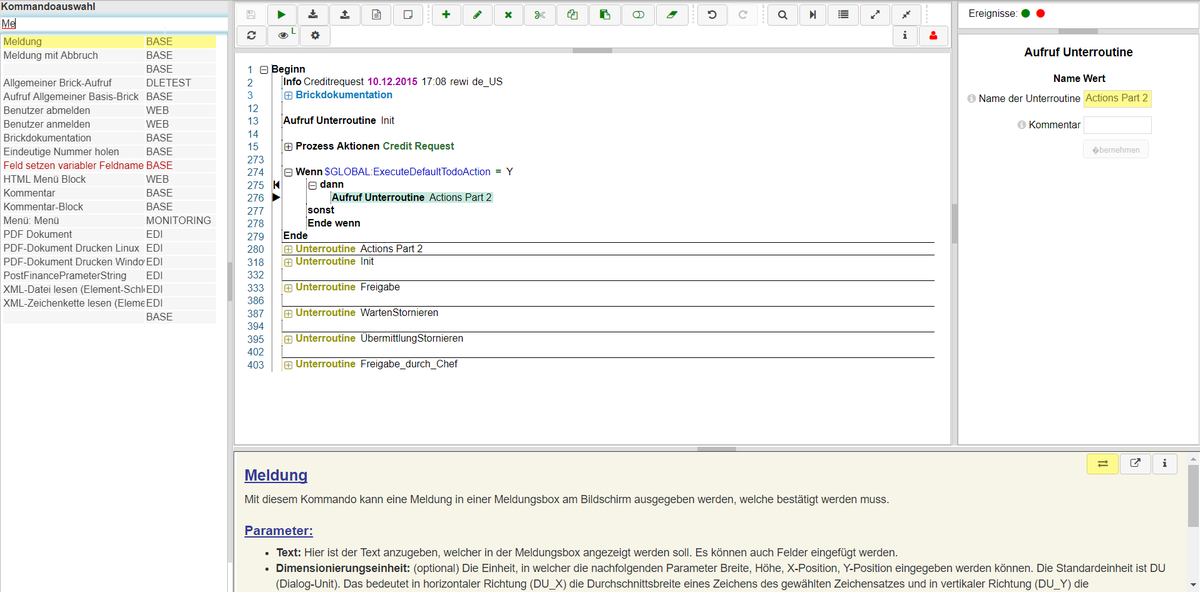
Task: Select 'HTML Menü Block' command entry
Action: click(45, 179)
